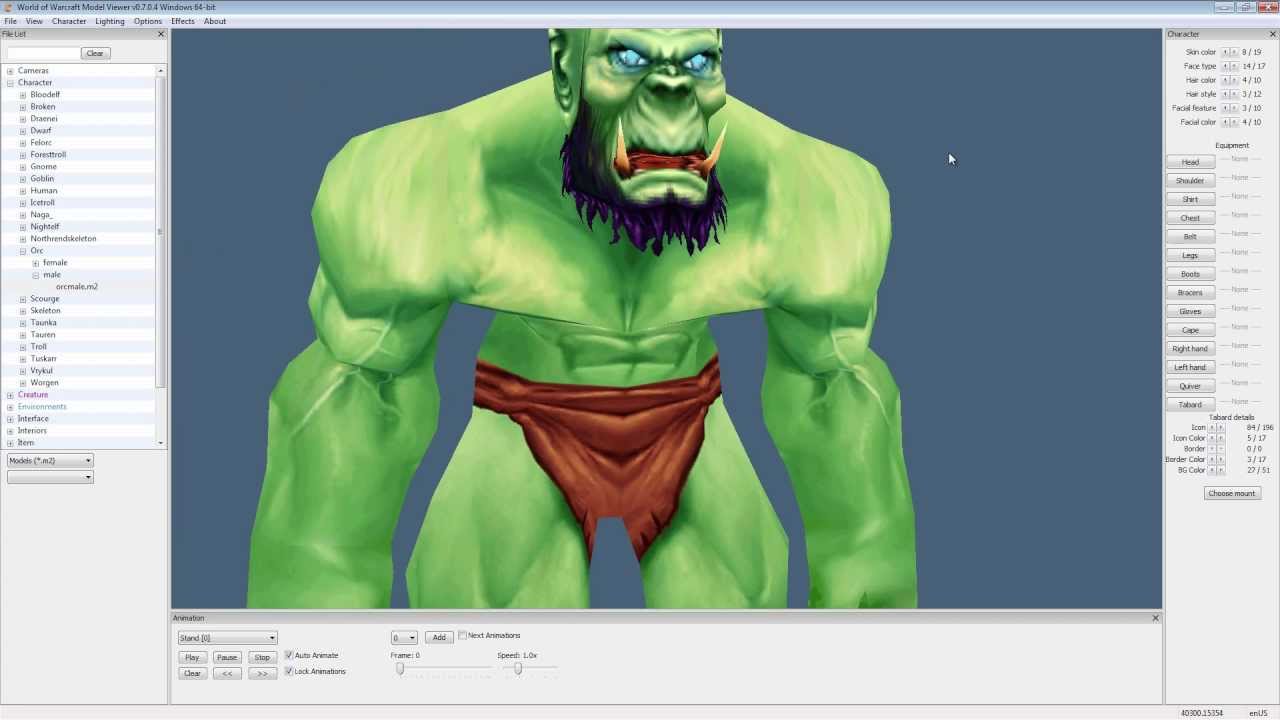Open the Options menu
Image resolution: width=1280 pixels, height=720 pixels.
pos(148,21)
